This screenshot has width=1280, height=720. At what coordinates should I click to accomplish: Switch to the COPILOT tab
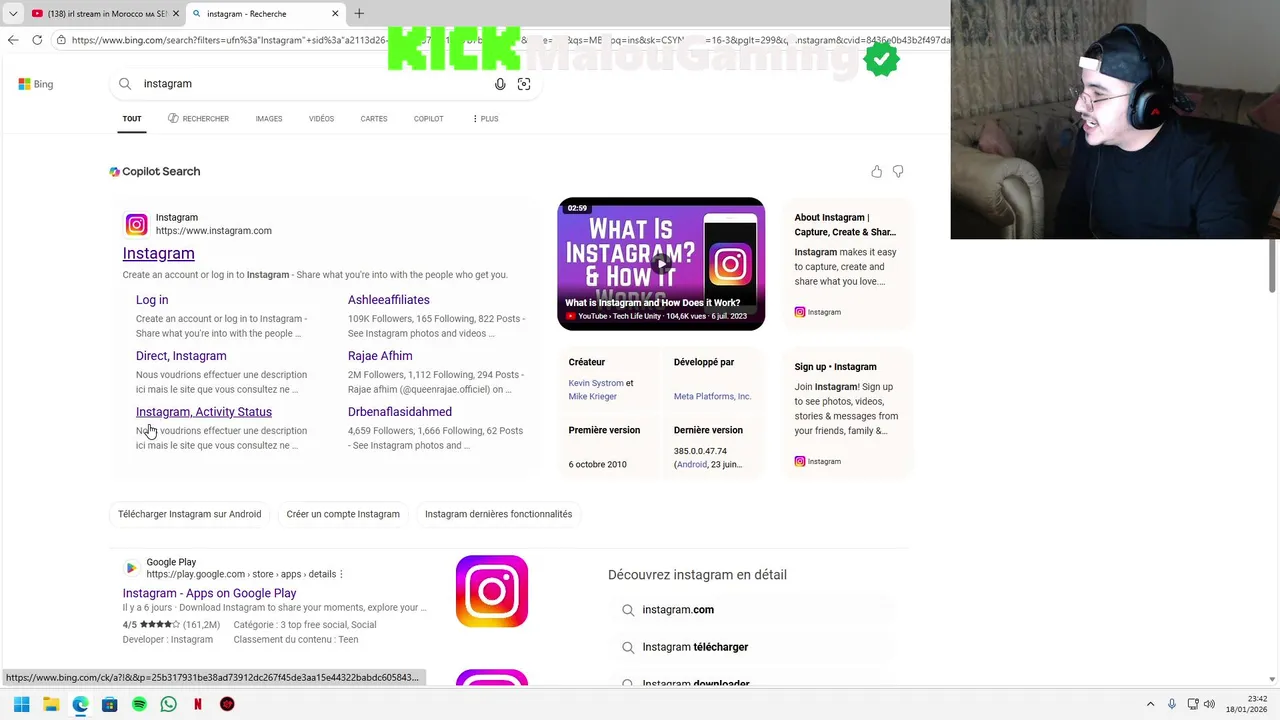coord(429,119)
